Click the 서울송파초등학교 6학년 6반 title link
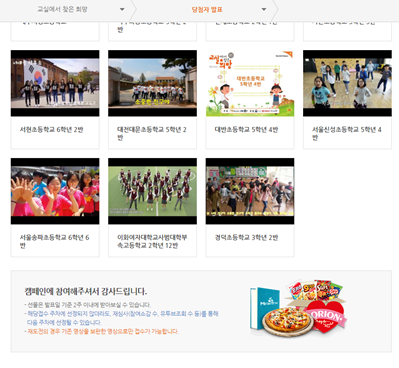The image size is (399, 368). (54, 241)
